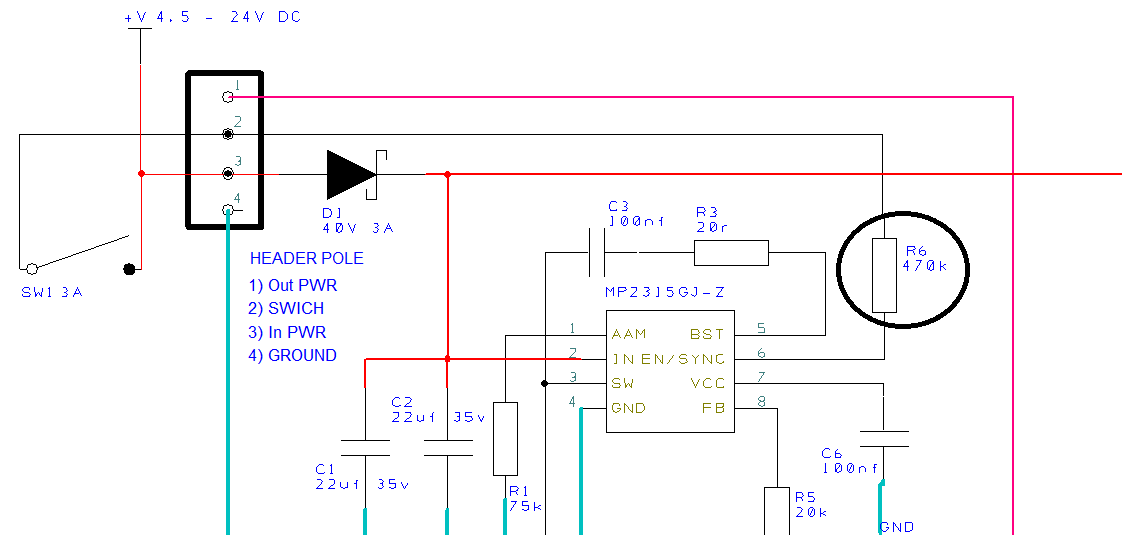Click the junction dot at SW pin 3
Screen dimensions: 1122x535
(545, 383)
